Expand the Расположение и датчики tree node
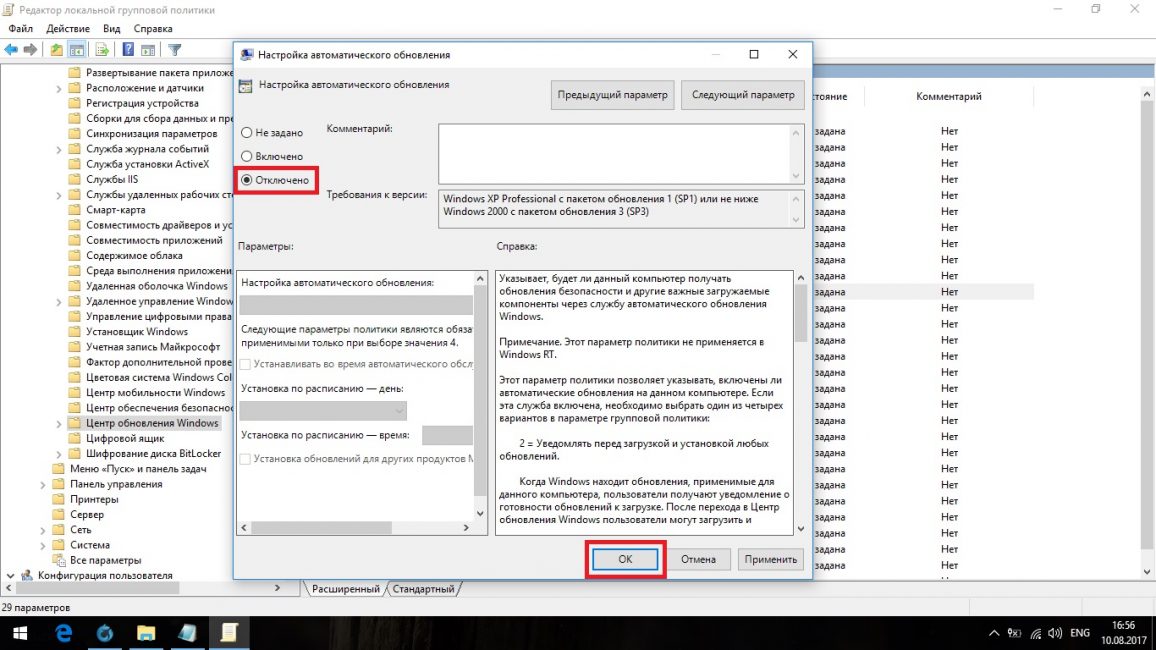 click(59, 88)
